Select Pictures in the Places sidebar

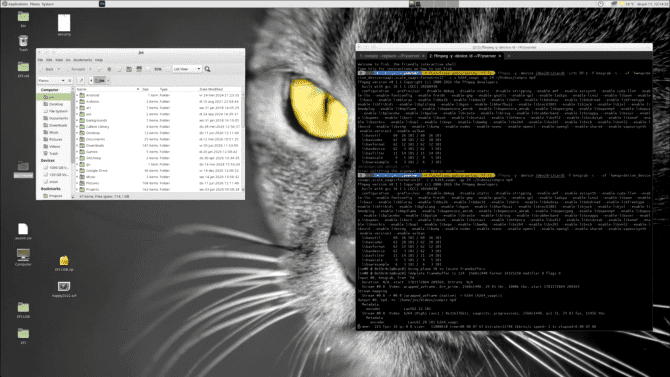(x=55, y=139)
